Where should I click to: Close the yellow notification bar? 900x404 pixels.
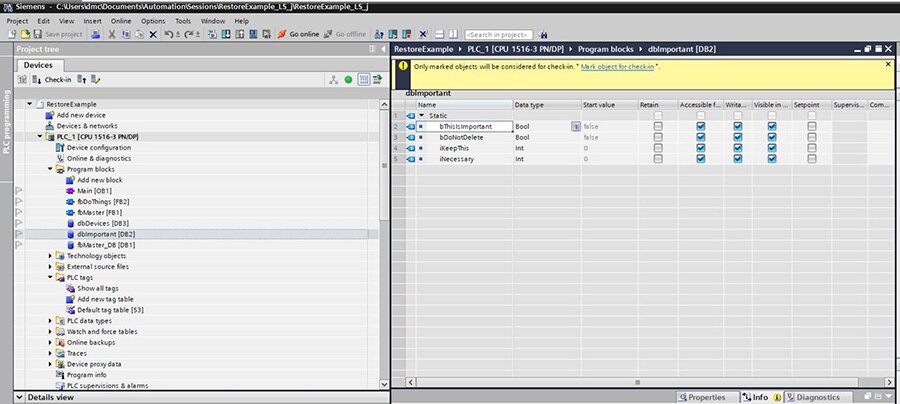[x=889, y=64]
